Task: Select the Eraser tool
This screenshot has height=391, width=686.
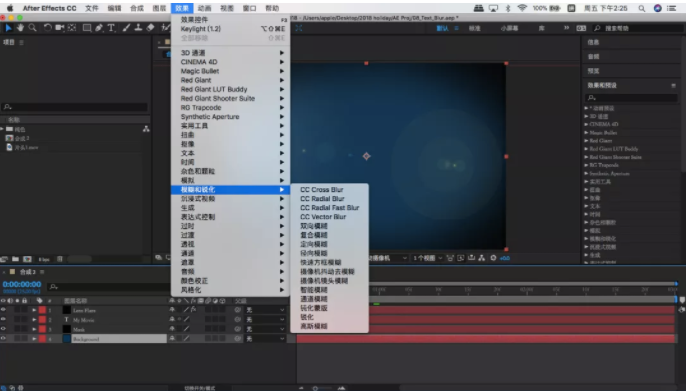Action: [150, 28]
